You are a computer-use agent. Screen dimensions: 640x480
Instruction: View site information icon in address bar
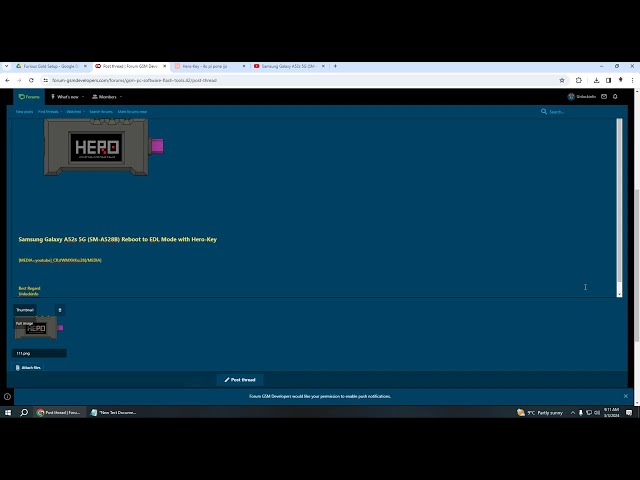(46, 80)
